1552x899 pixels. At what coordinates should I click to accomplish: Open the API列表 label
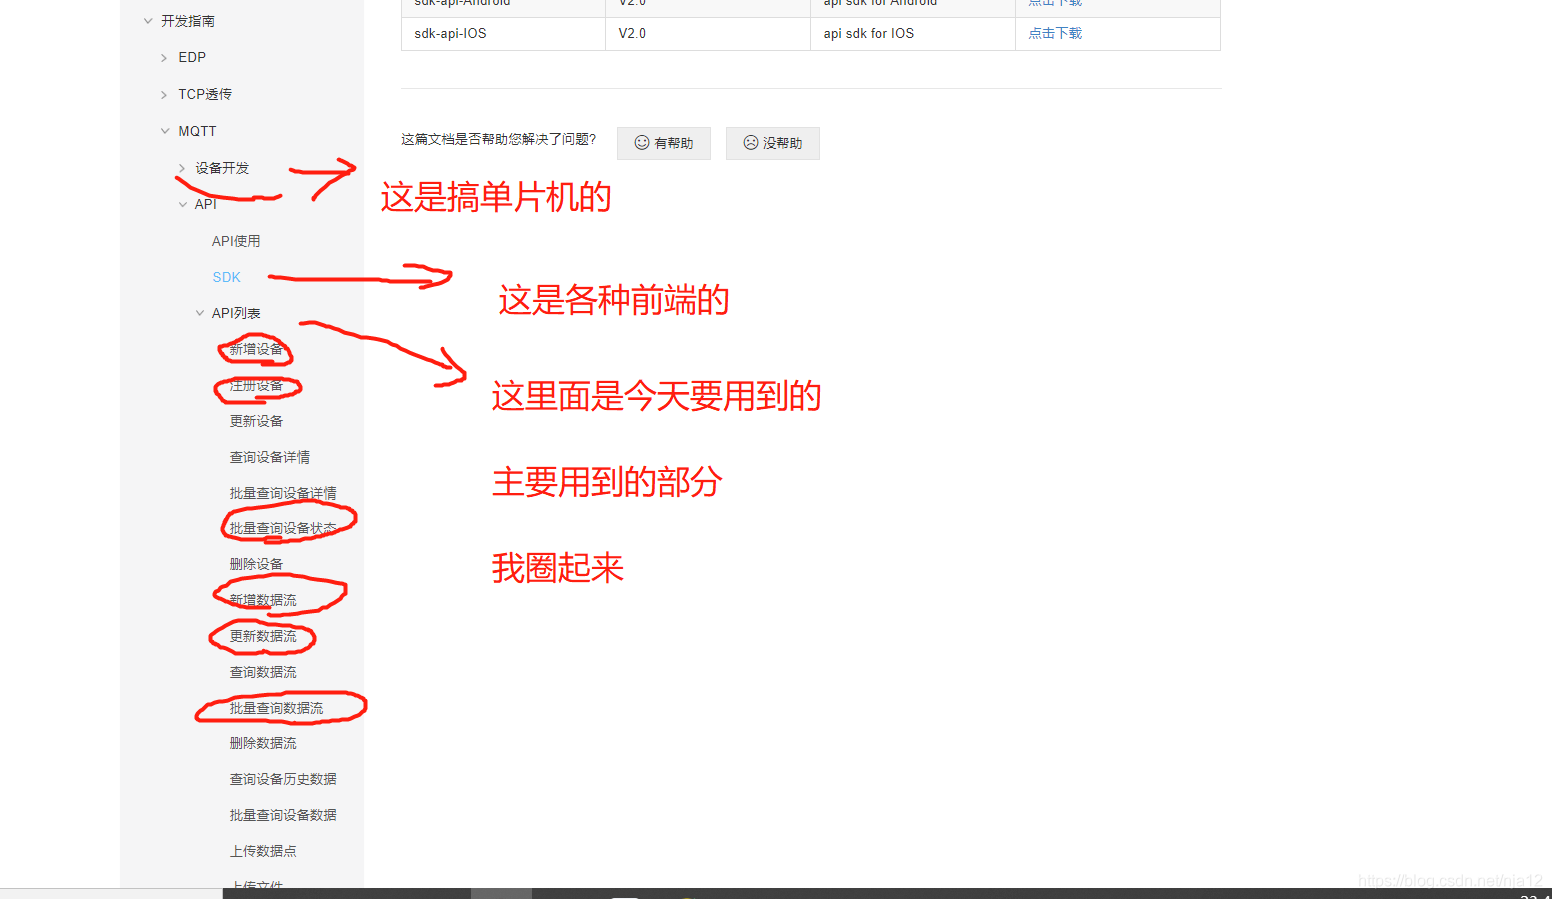pyautogui.click(x=236, y=313)
